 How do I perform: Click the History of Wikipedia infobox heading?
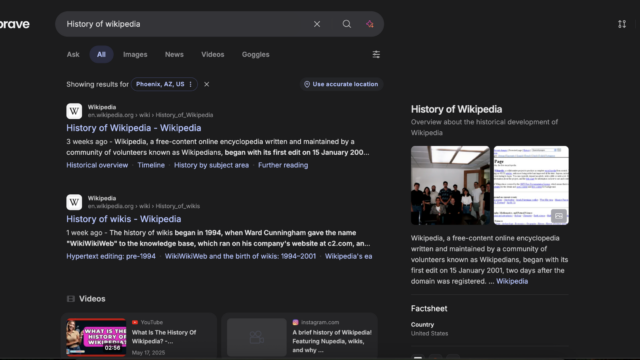pyautogui.click(x=456, y=109)
